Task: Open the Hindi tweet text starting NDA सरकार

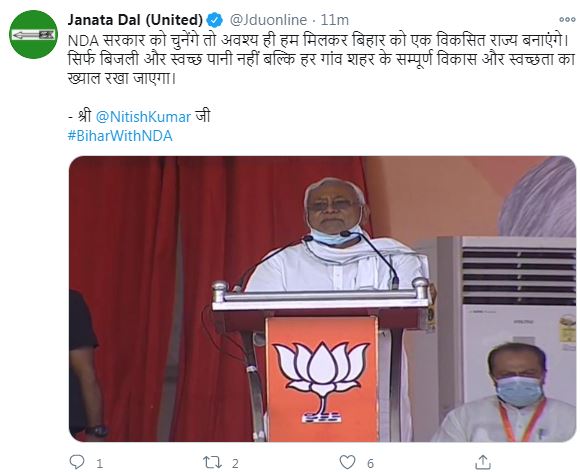Action: pyautogui.click(x=321, y=60)
